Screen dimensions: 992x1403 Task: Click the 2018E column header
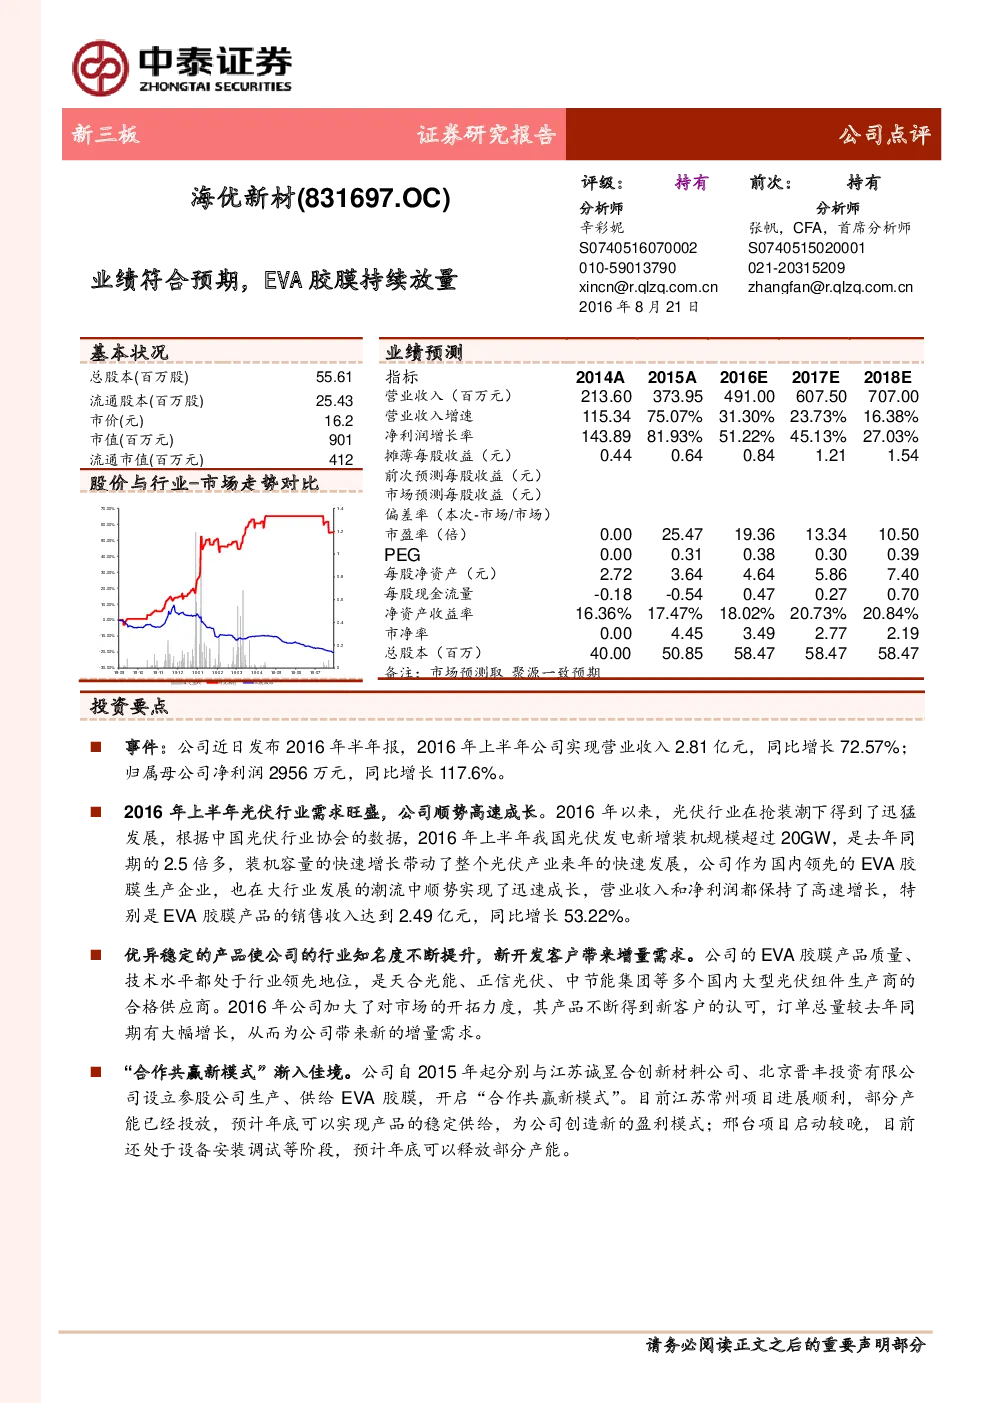(x=888, y=377)
